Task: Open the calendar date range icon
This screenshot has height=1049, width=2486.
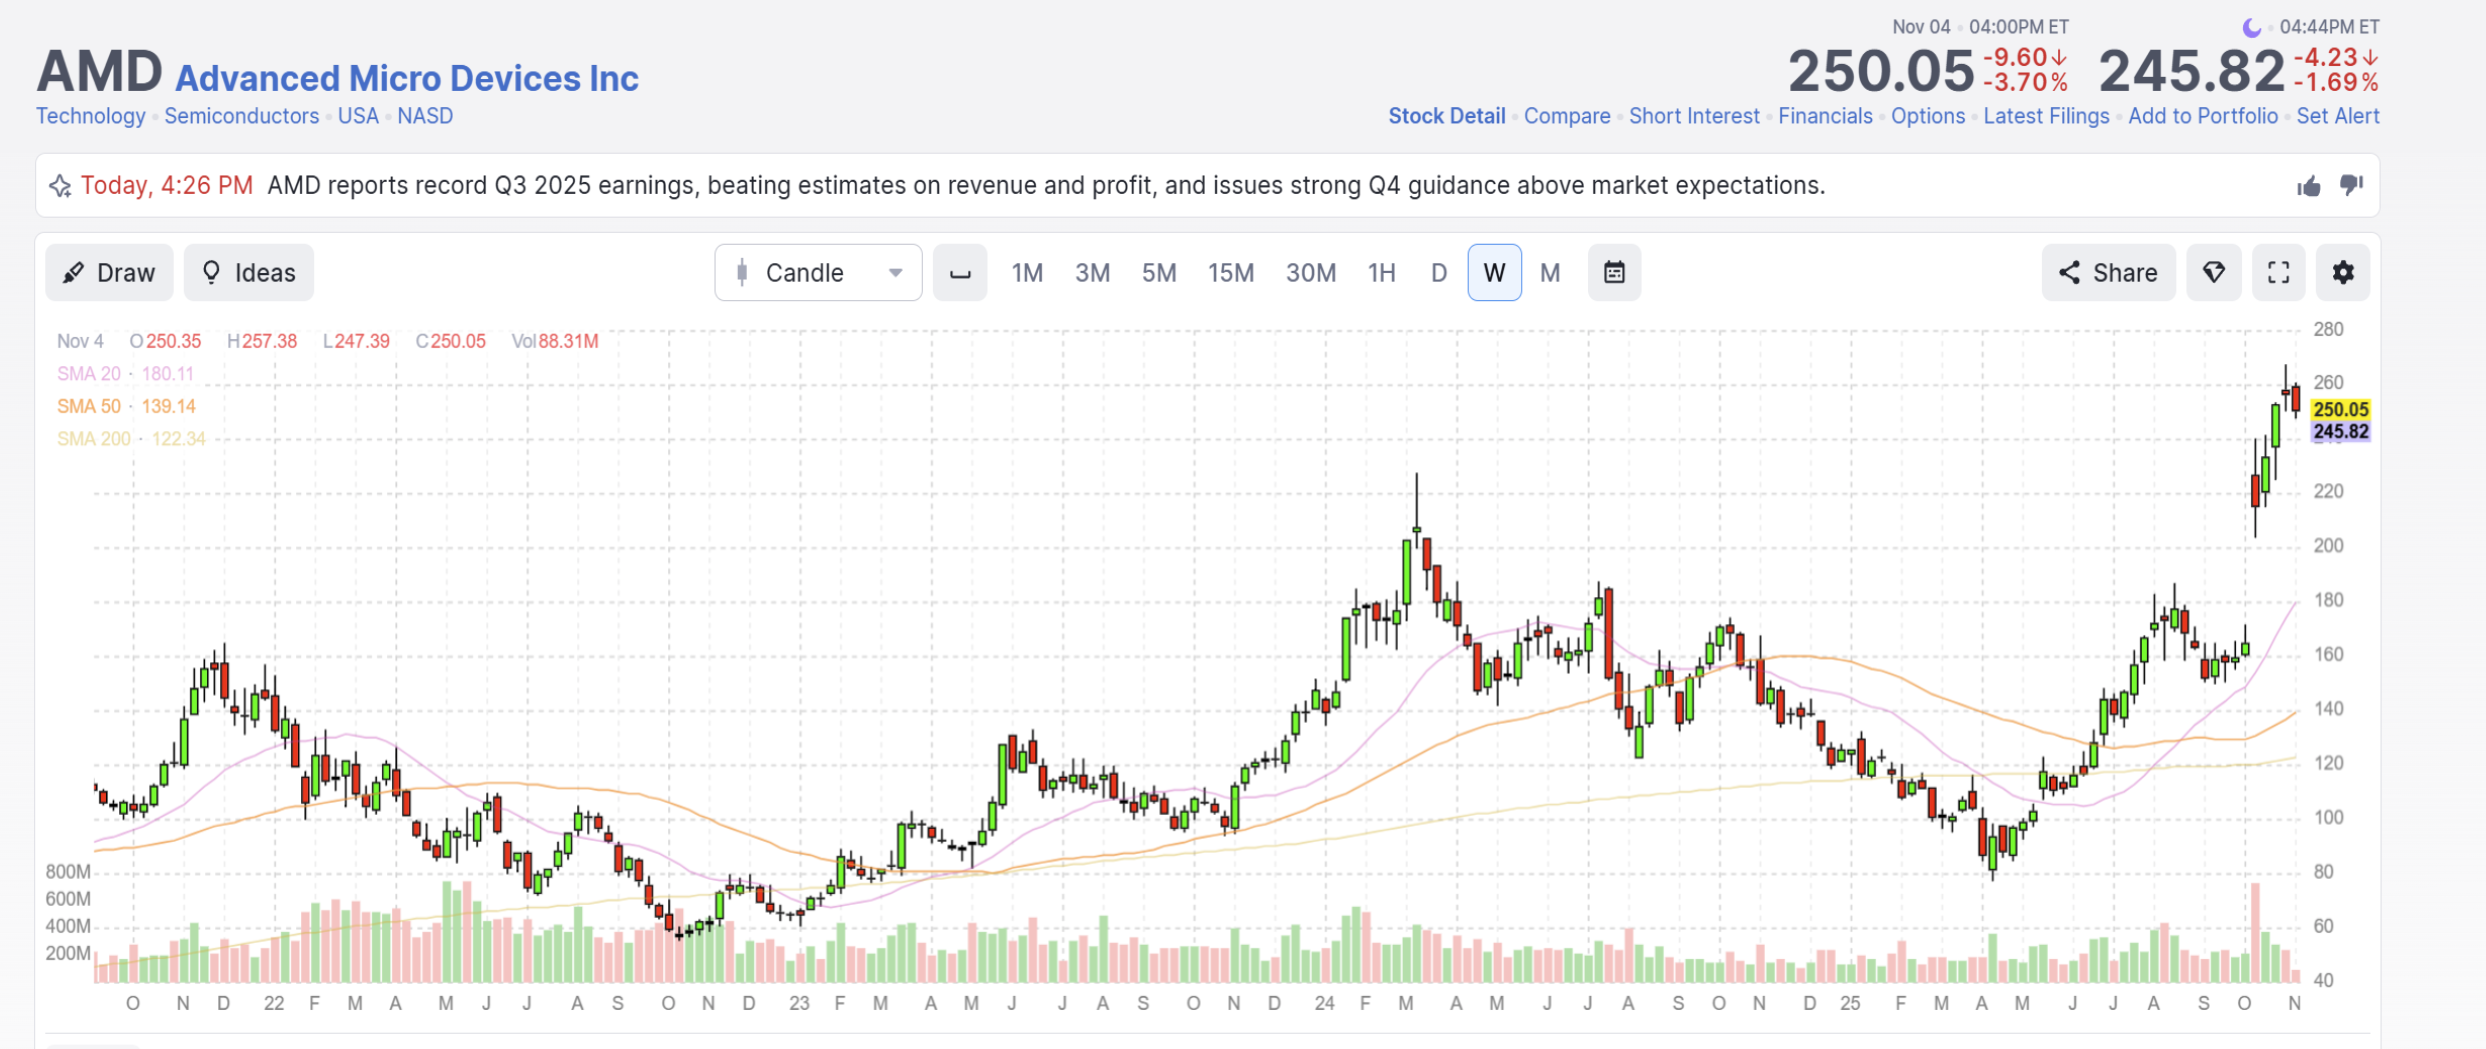Action: 1614,272
